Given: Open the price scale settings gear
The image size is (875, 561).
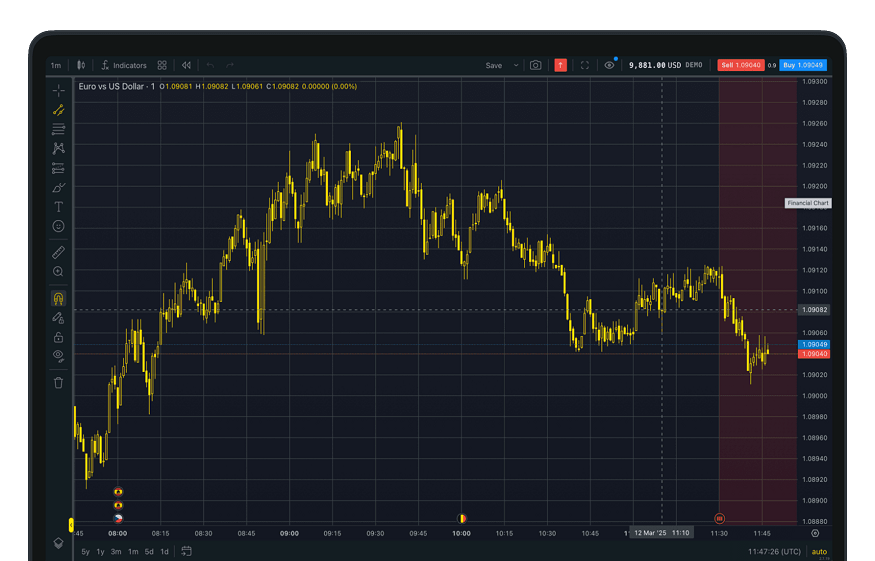Looking at the screenshot, I should pyautogui.click(x=815, y=533).
